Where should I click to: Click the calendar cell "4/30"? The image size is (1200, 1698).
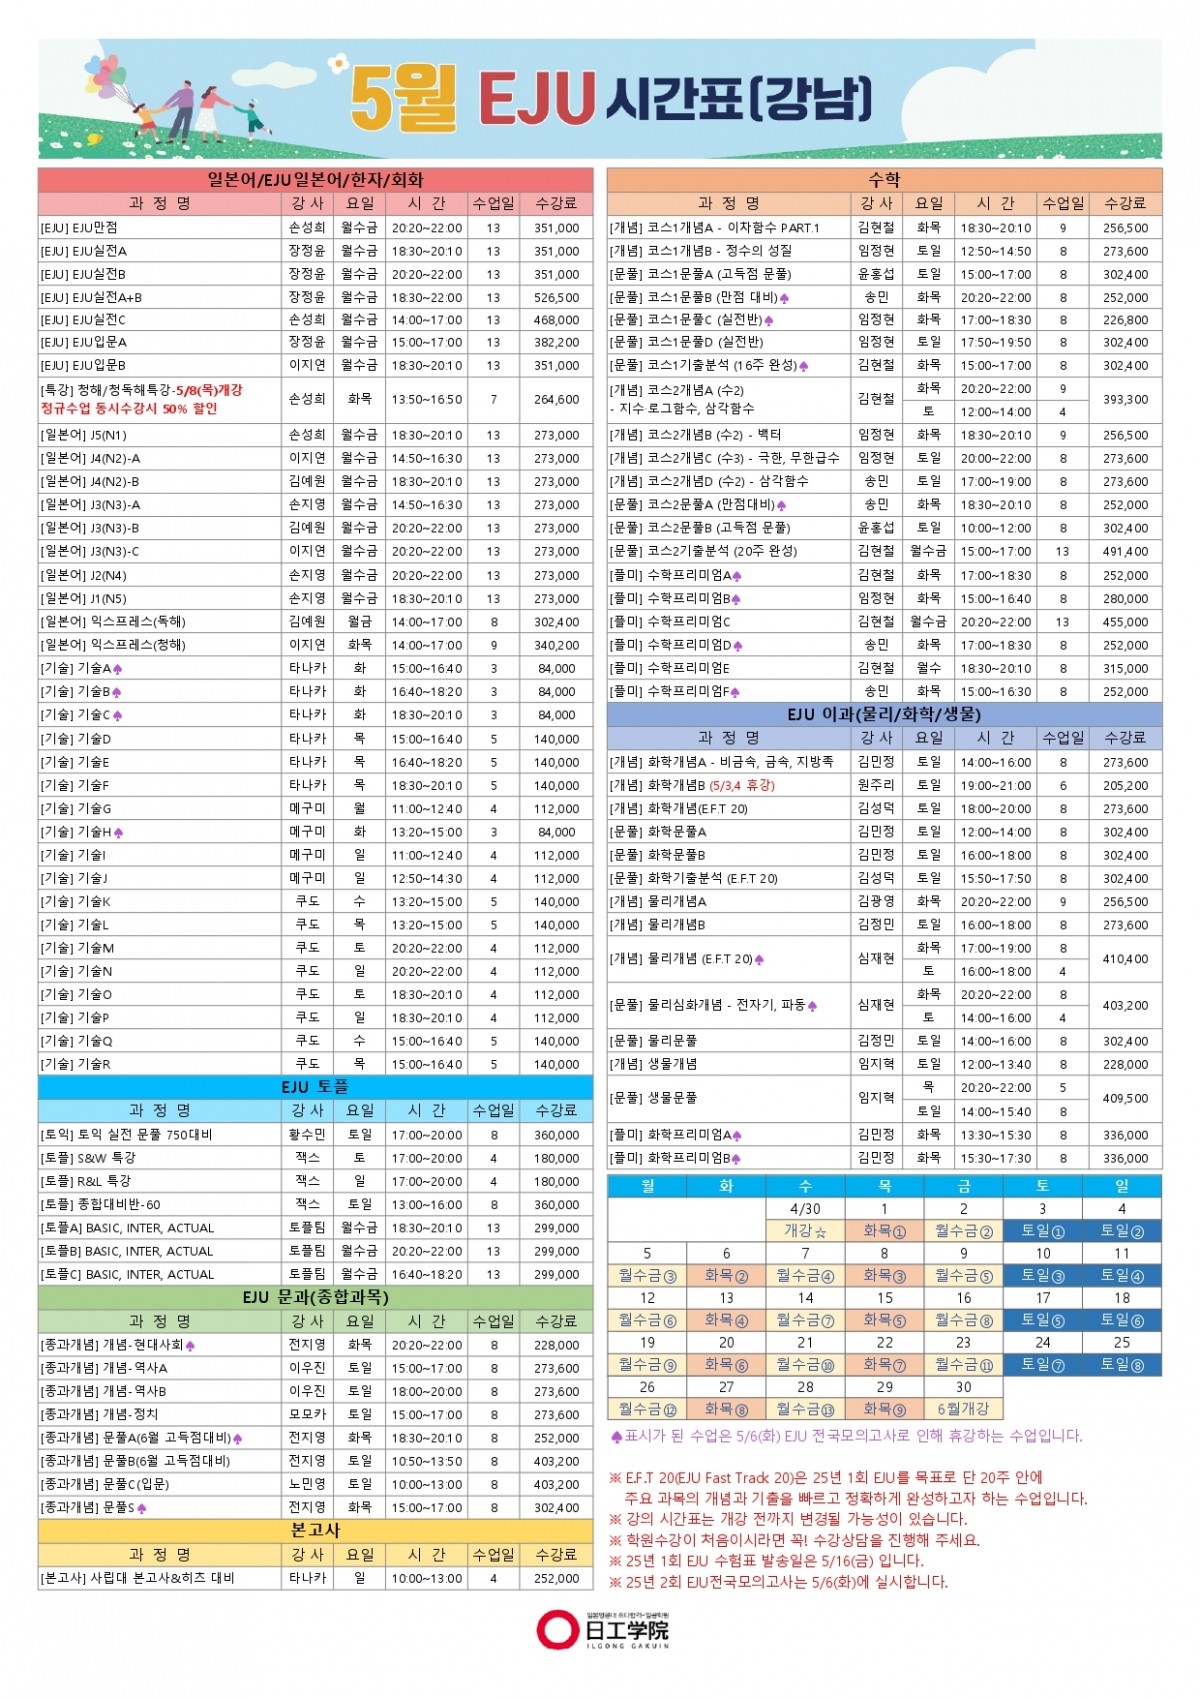pos(805,1209)
